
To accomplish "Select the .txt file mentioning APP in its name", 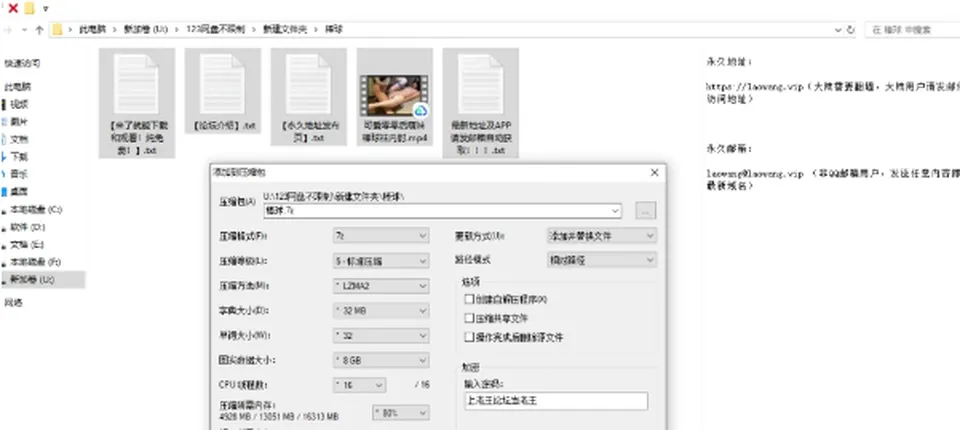I will click(481, 103).
